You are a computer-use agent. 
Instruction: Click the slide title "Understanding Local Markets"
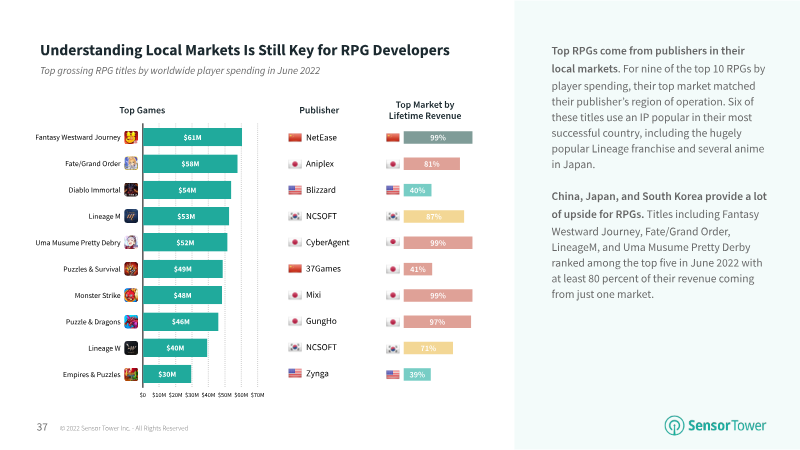(x=245, y=50)
